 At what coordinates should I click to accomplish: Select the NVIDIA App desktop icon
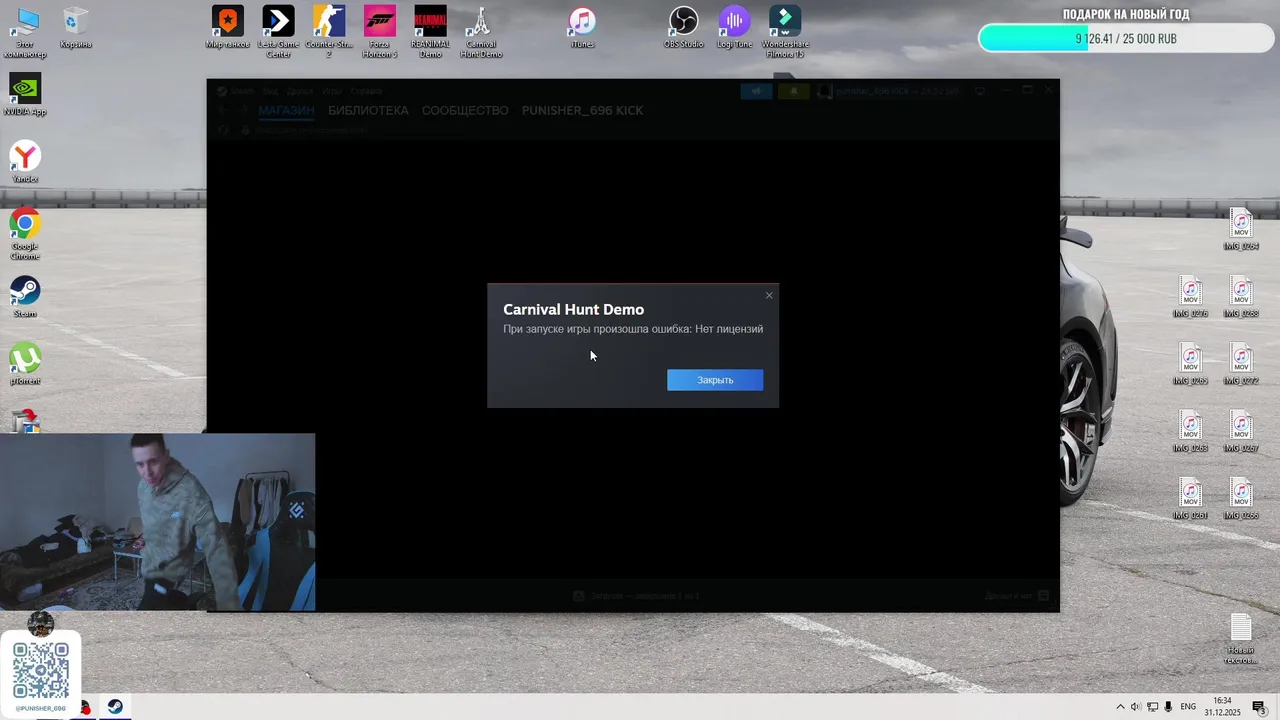tap(25, 95)
